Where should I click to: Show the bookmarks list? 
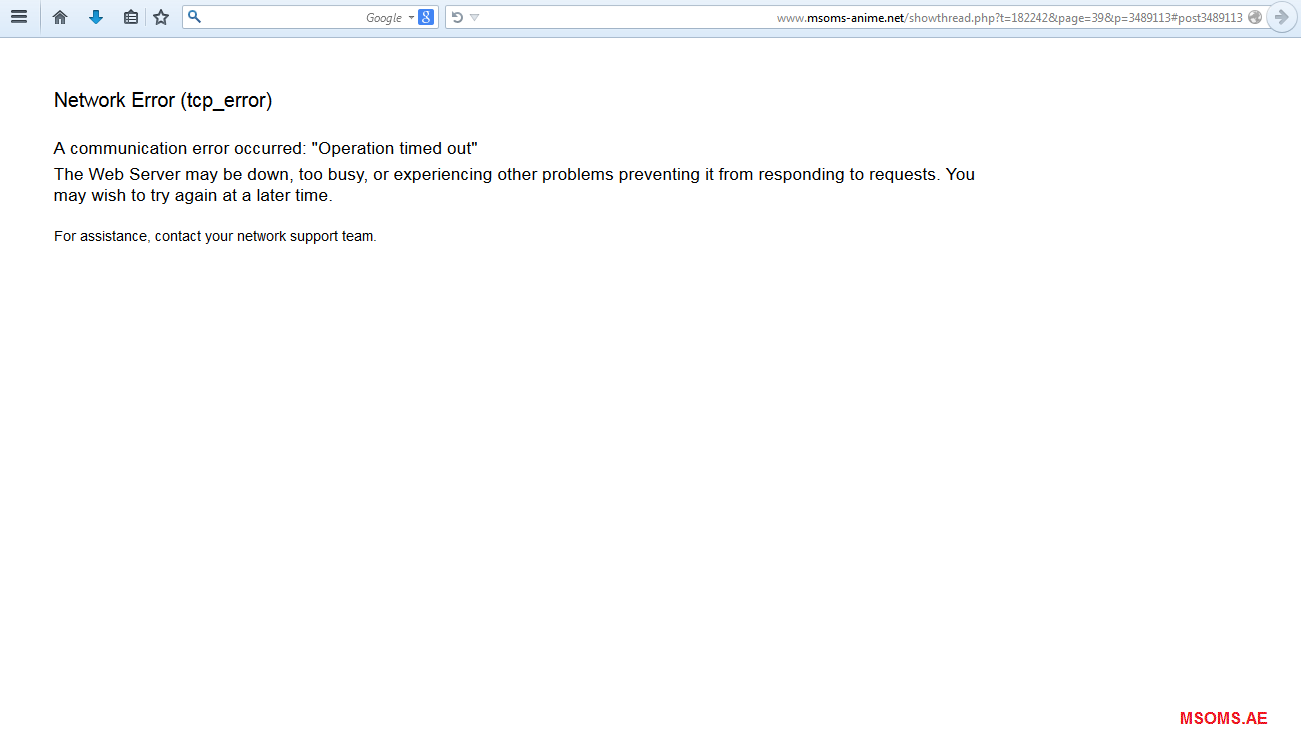tap(131, 17)
